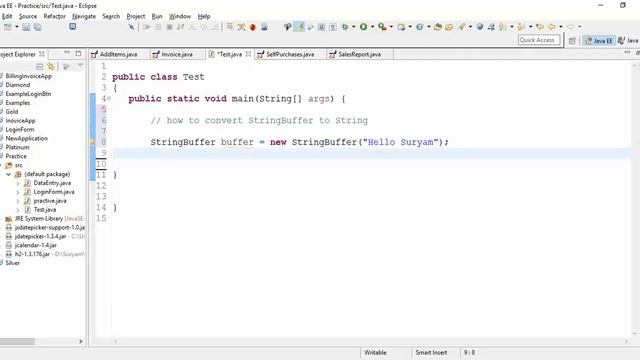Switch to the Java EE perspective
Viewport: 640px width, 360px height.
pos(599,40)
